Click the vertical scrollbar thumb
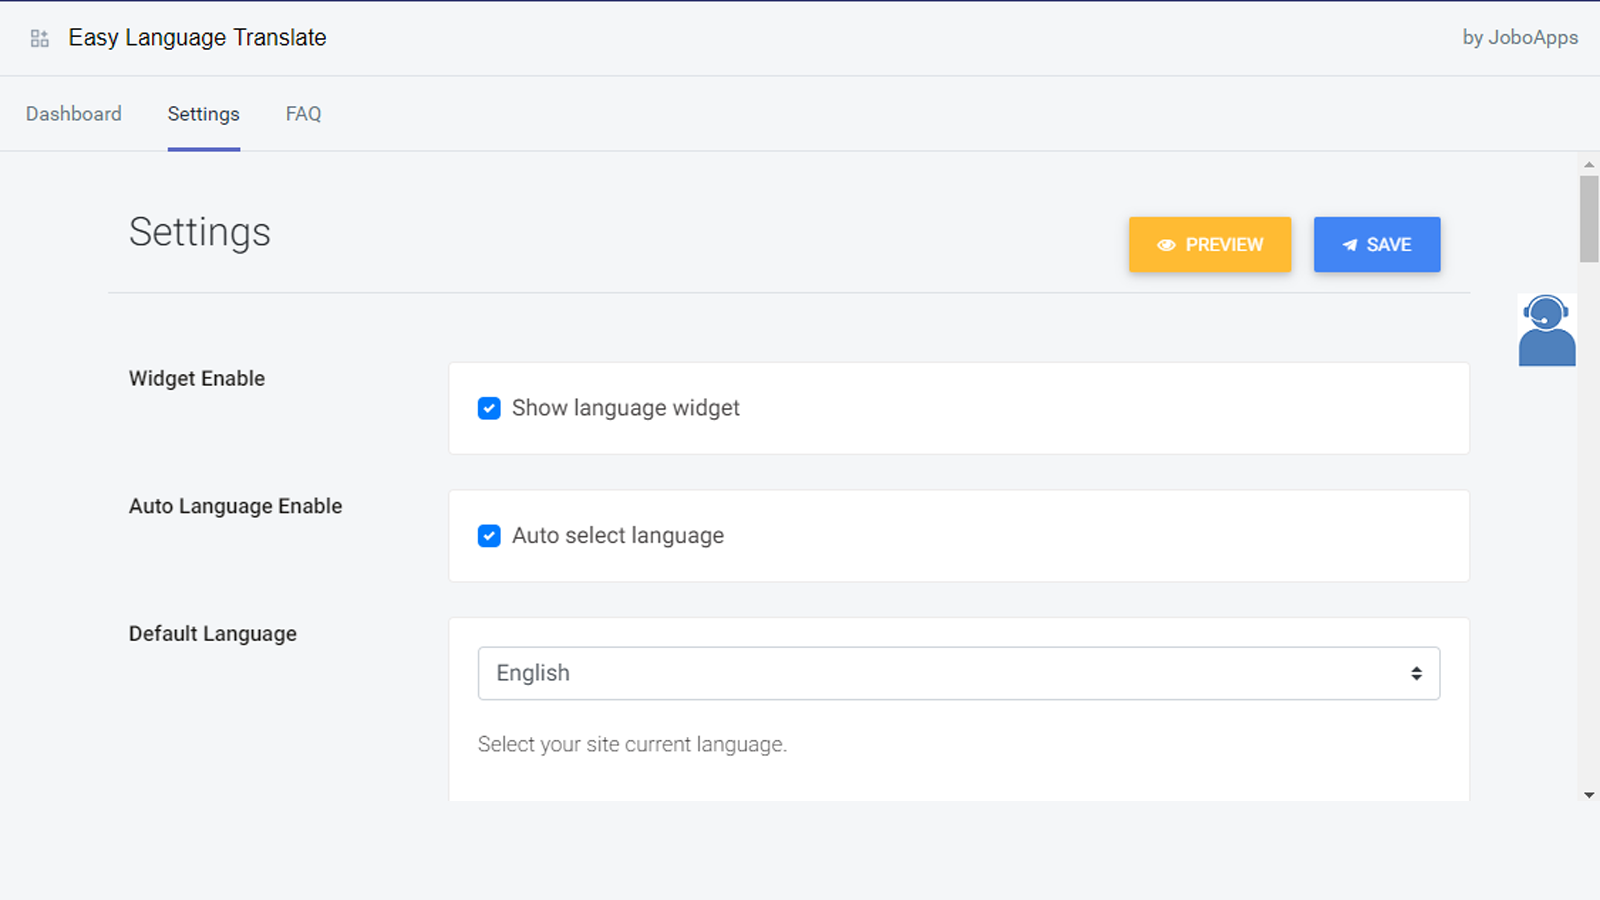The width and height of the screenshot is (1600, 900). tap(1589, 218)
